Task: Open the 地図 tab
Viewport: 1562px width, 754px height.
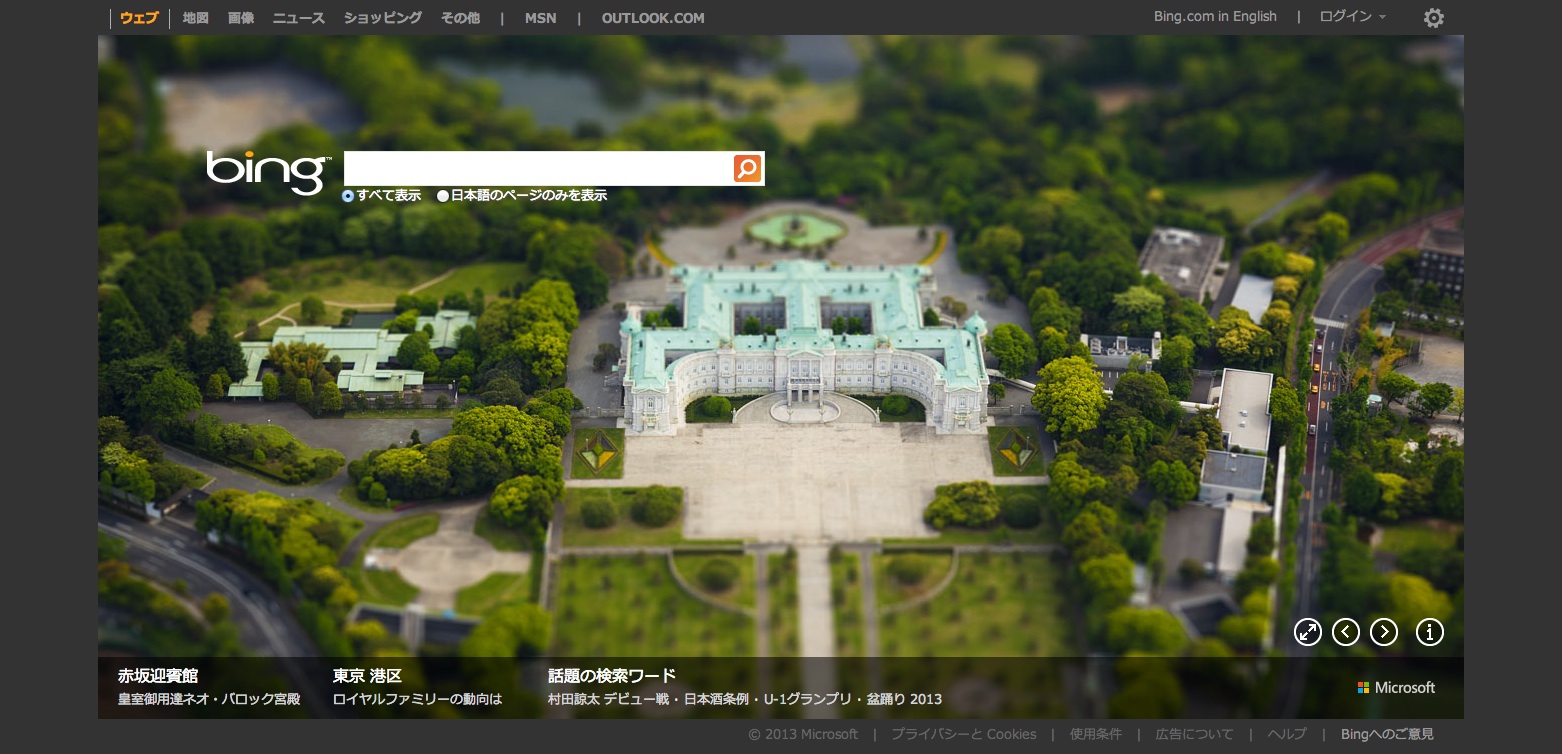Action: click(195, 18)
